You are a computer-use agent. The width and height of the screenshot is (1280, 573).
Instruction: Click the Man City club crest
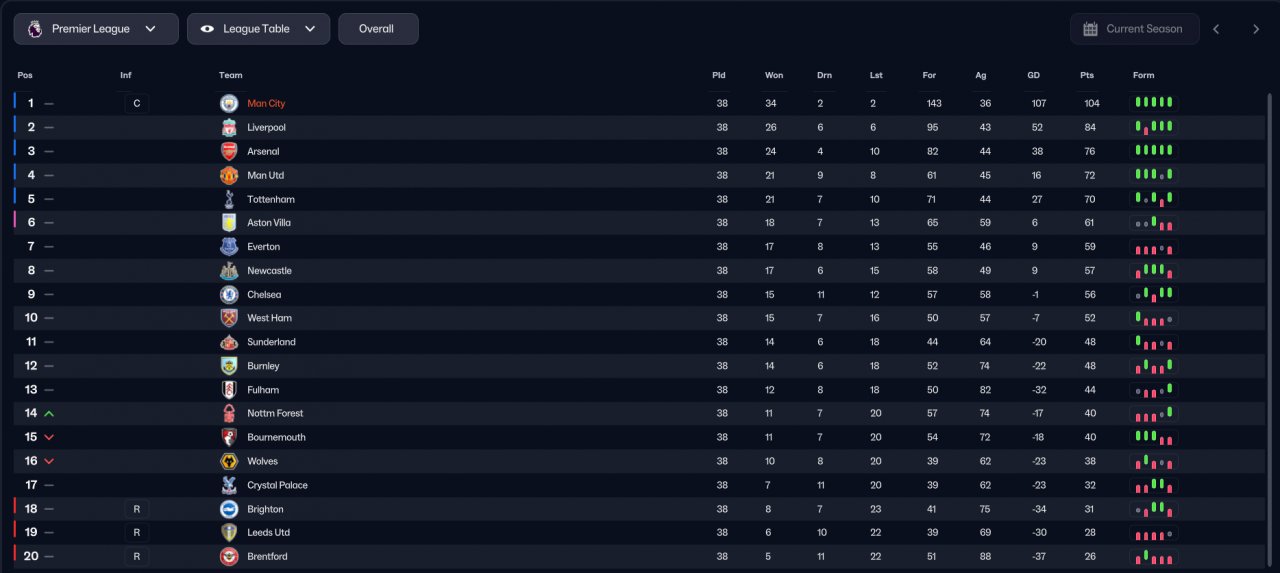(229, 103)
